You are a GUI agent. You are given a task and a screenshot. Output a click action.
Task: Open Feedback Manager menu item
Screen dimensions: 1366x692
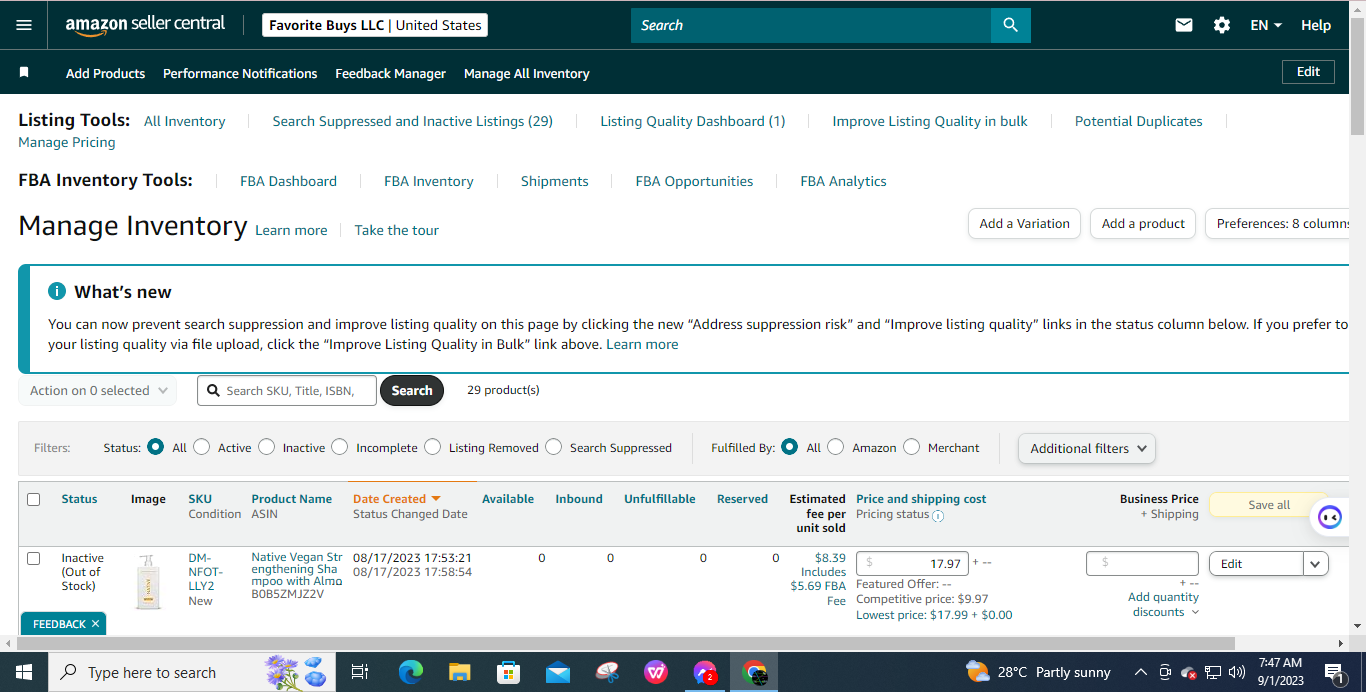tap(390, 73)
